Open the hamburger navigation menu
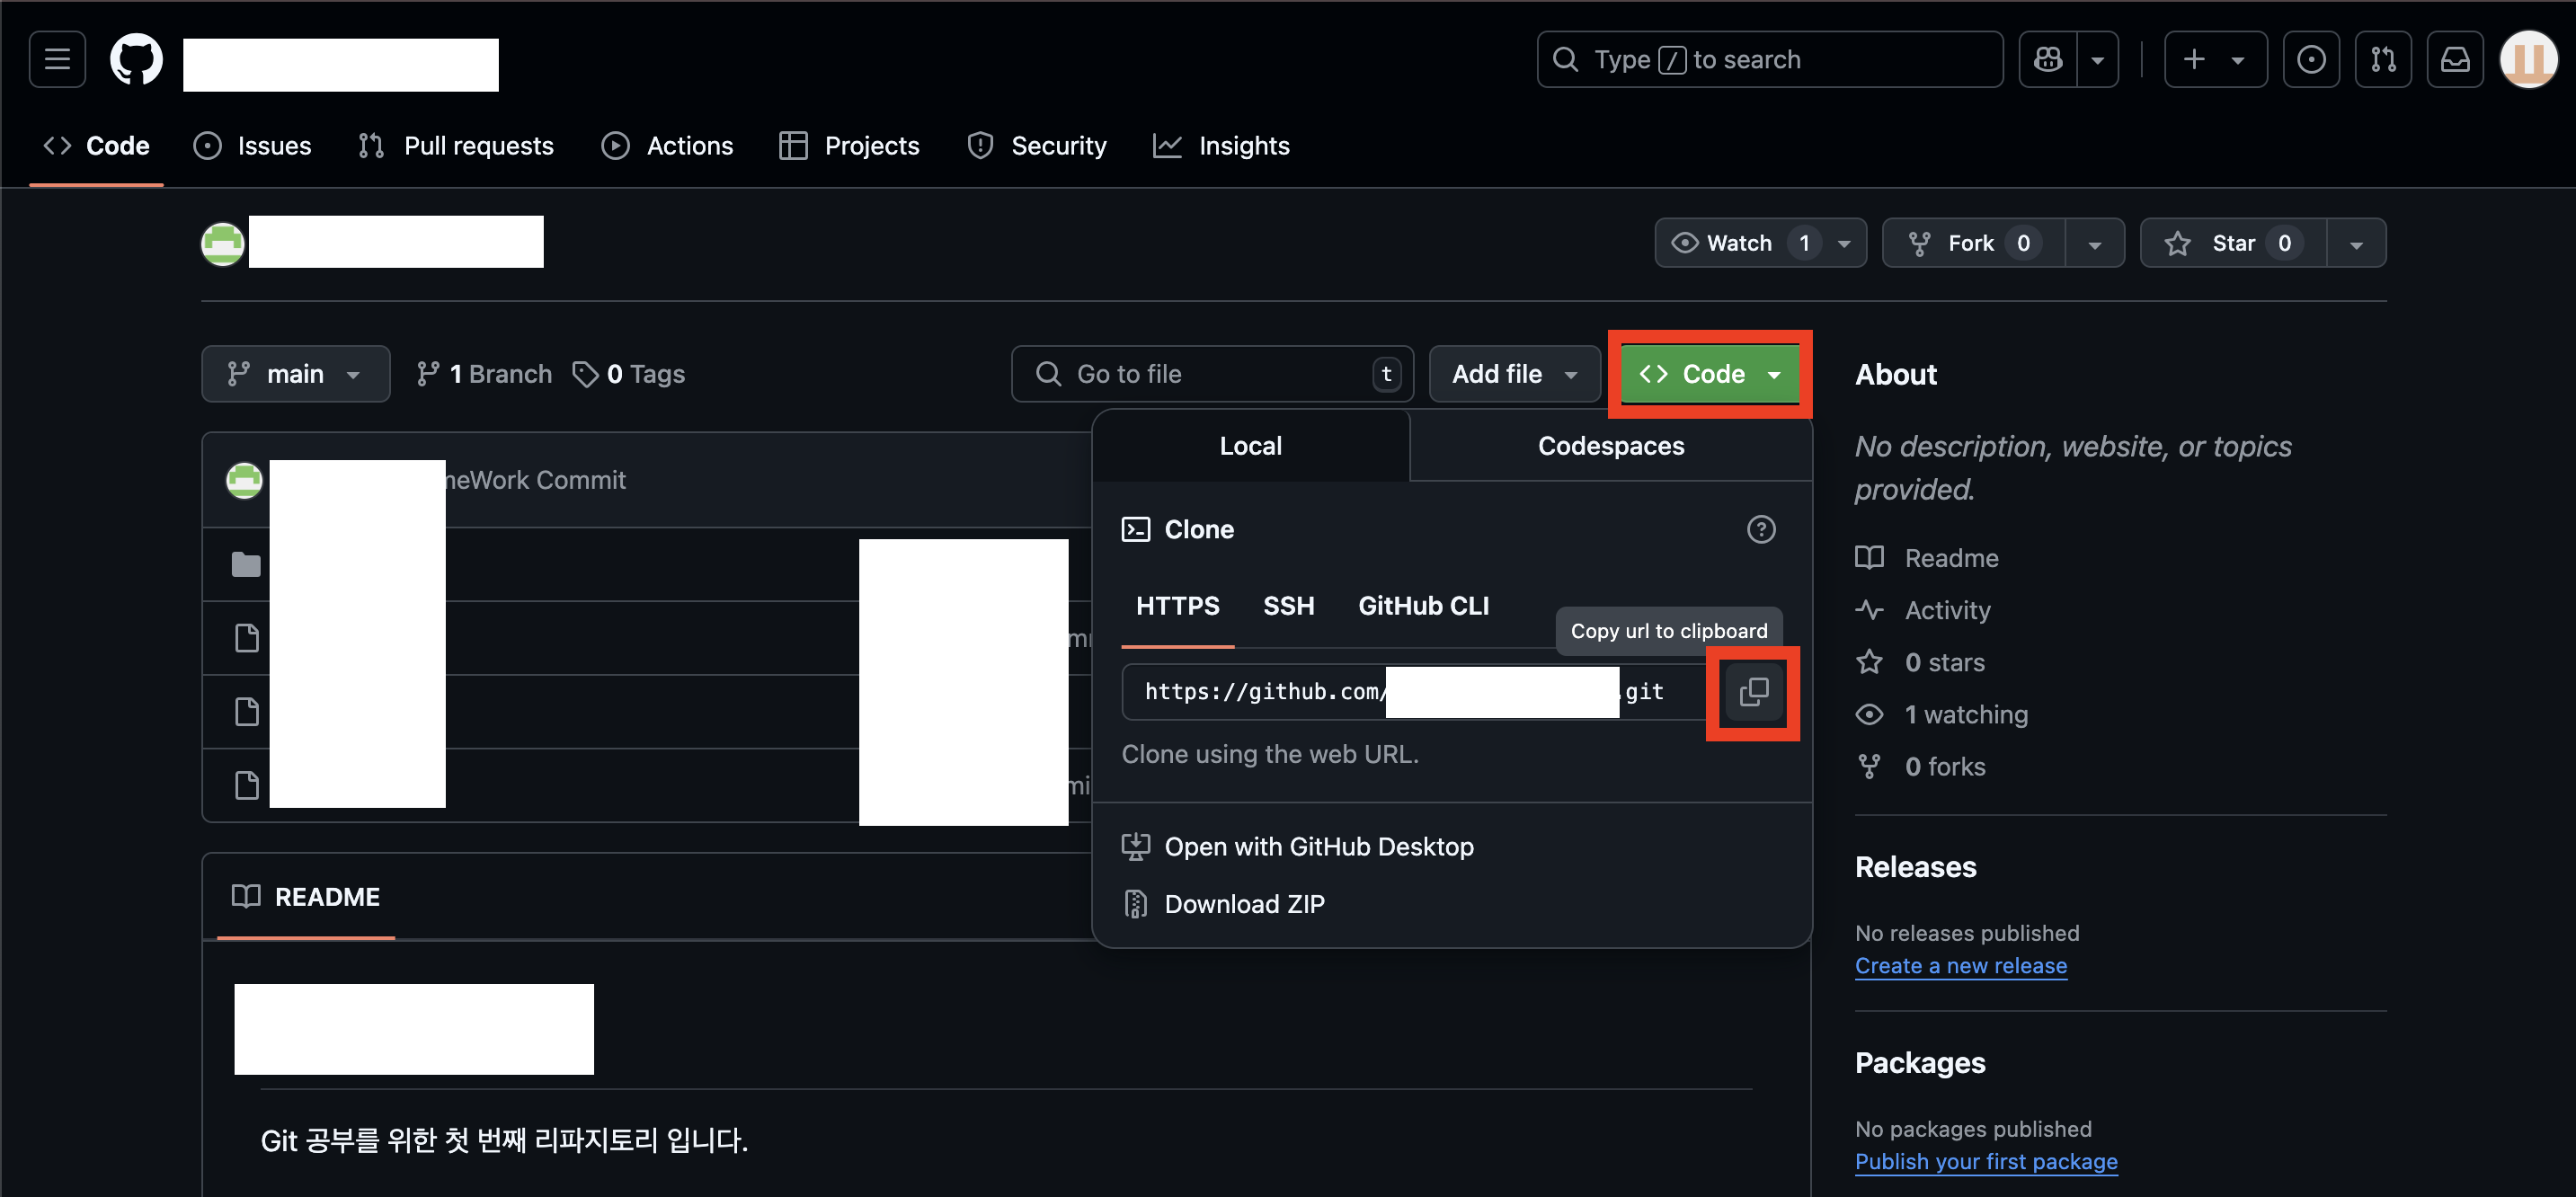Screen dimensions: 2576x1197 57,60
